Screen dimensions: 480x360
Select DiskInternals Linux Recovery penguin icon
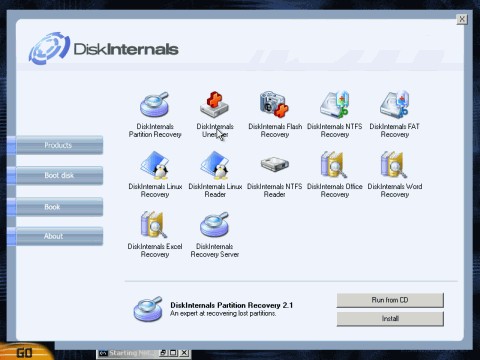154,165
